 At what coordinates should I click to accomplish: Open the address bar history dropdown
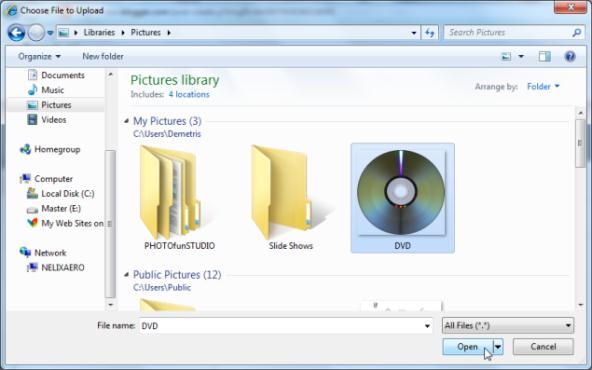[414, 33]
